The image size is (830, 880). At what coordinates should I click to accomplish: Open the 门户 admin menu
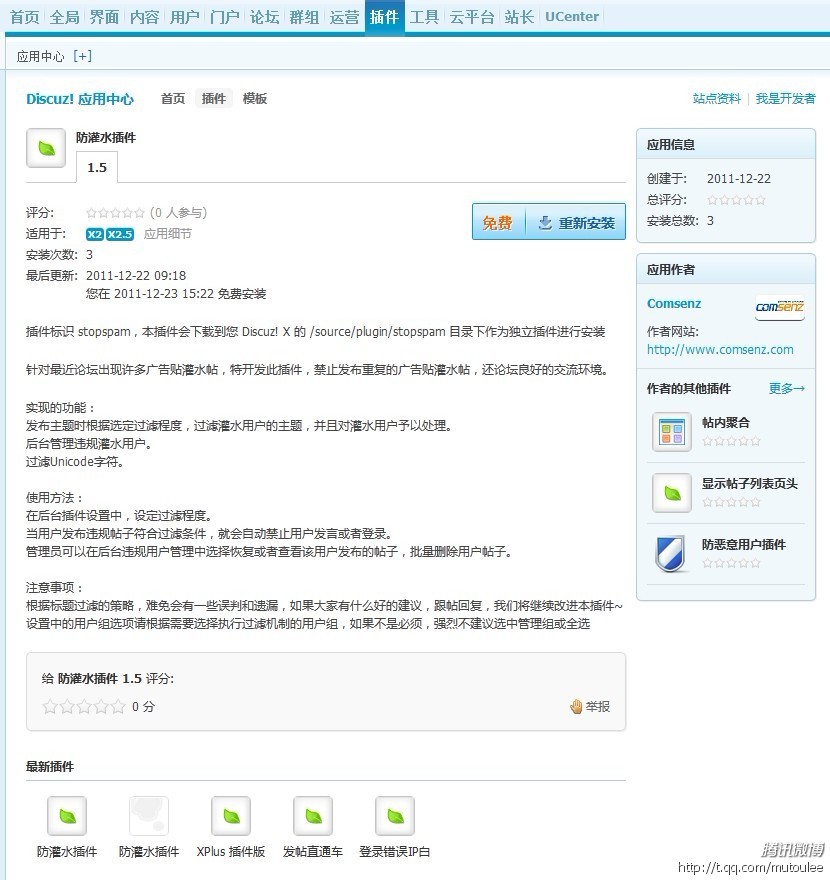(224, 17)
